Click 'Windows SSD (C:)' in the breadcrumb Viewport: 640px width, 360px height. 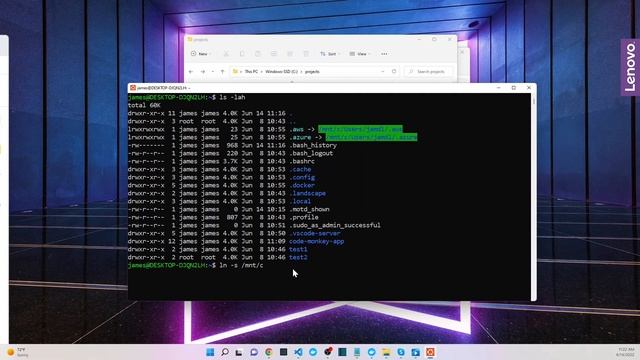(x=282, y=71)
